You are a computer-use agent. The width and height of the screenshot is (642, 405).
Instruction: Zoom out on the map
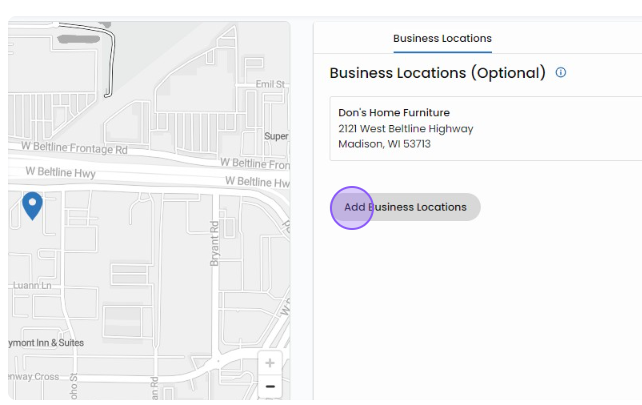pyautogui.click(x=270, y=386)
